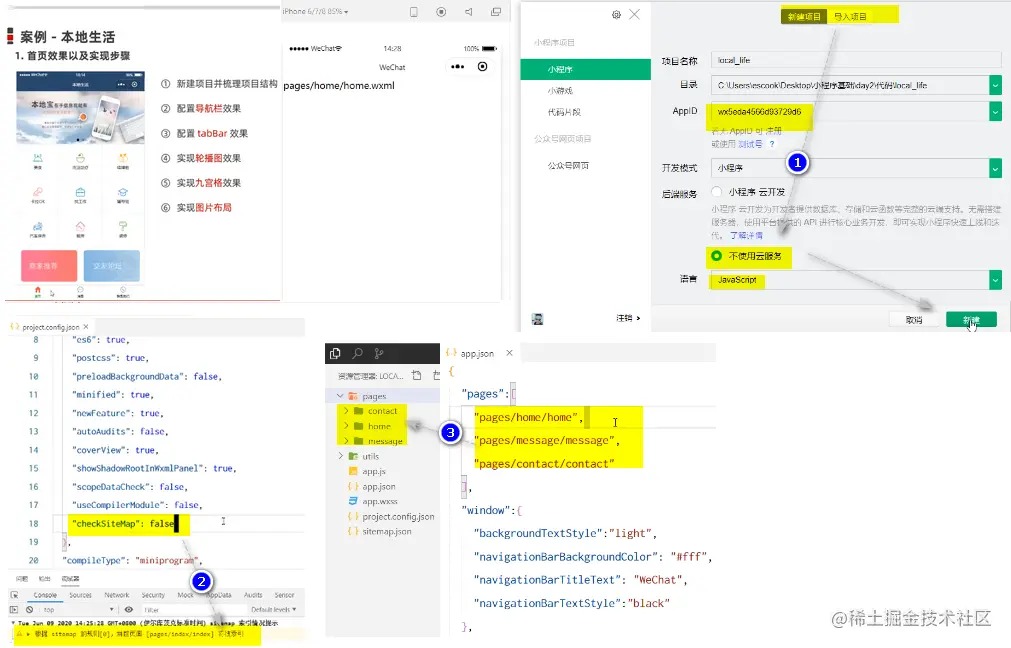1011x648 pixels.
Task: Switch to the Console devtools tab
Action: (x=45, y=595)
